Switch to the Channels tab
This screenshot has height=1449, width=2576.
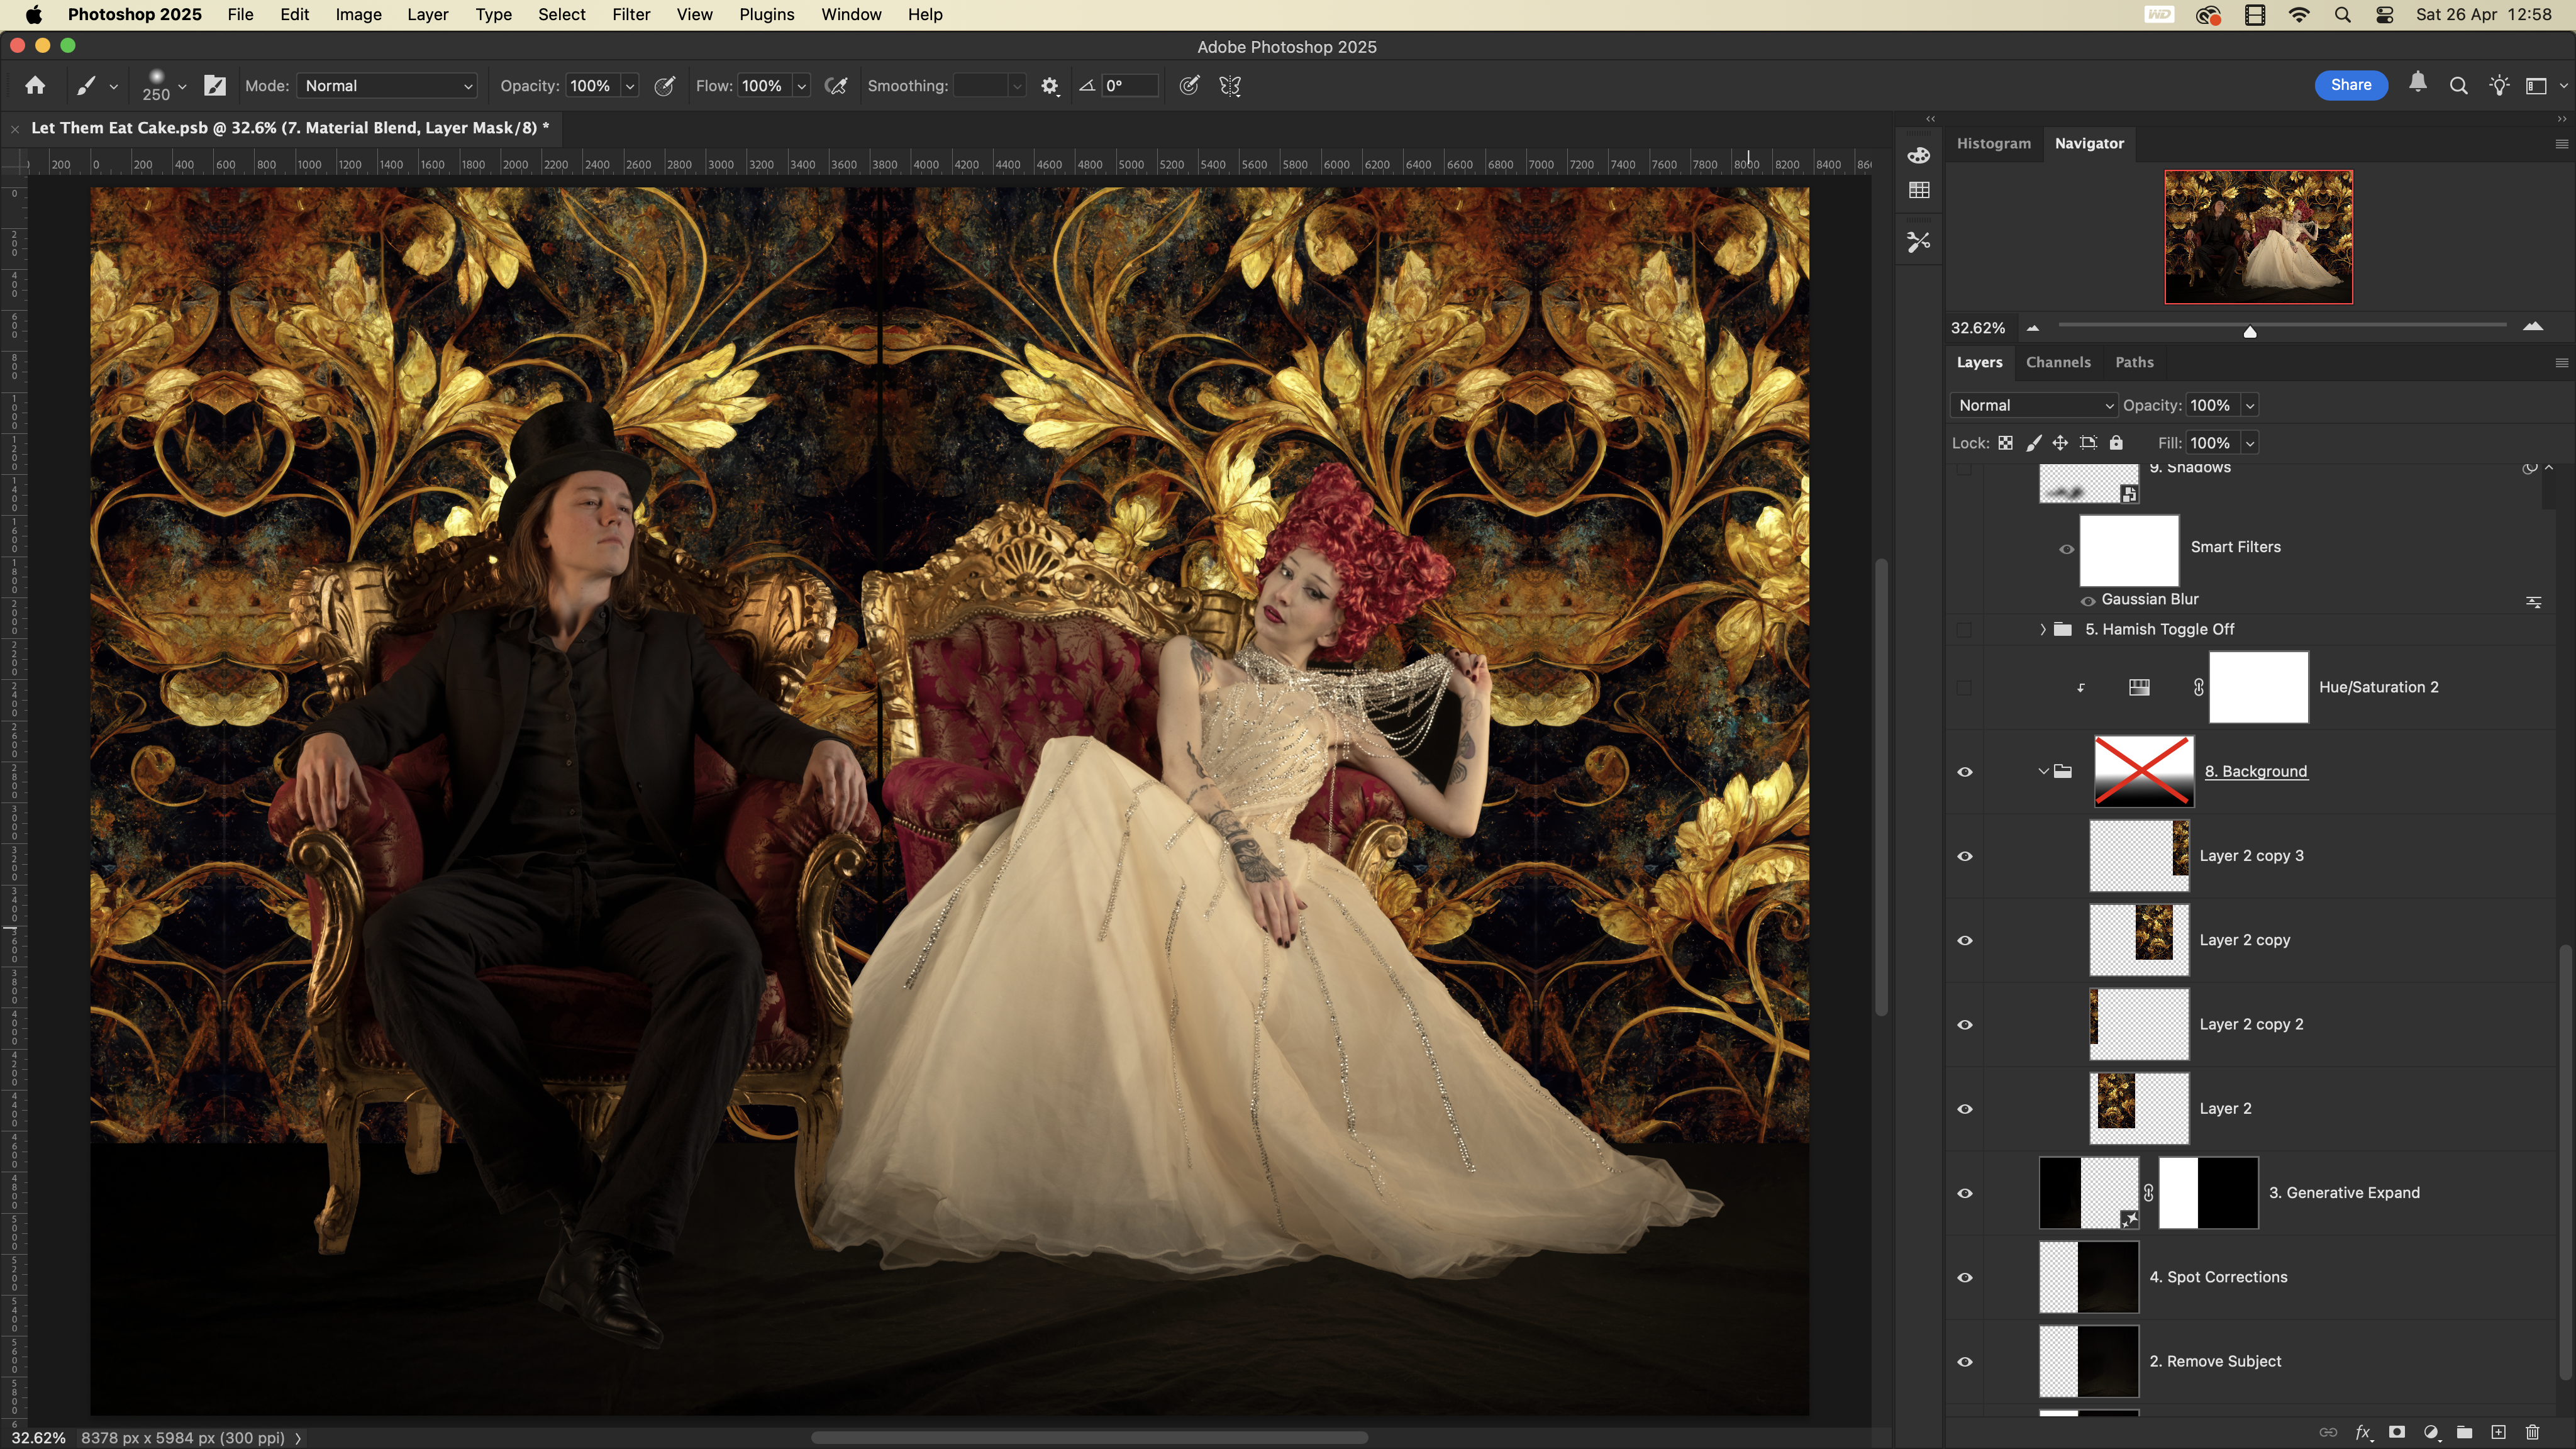click(x=2058, y=362)
